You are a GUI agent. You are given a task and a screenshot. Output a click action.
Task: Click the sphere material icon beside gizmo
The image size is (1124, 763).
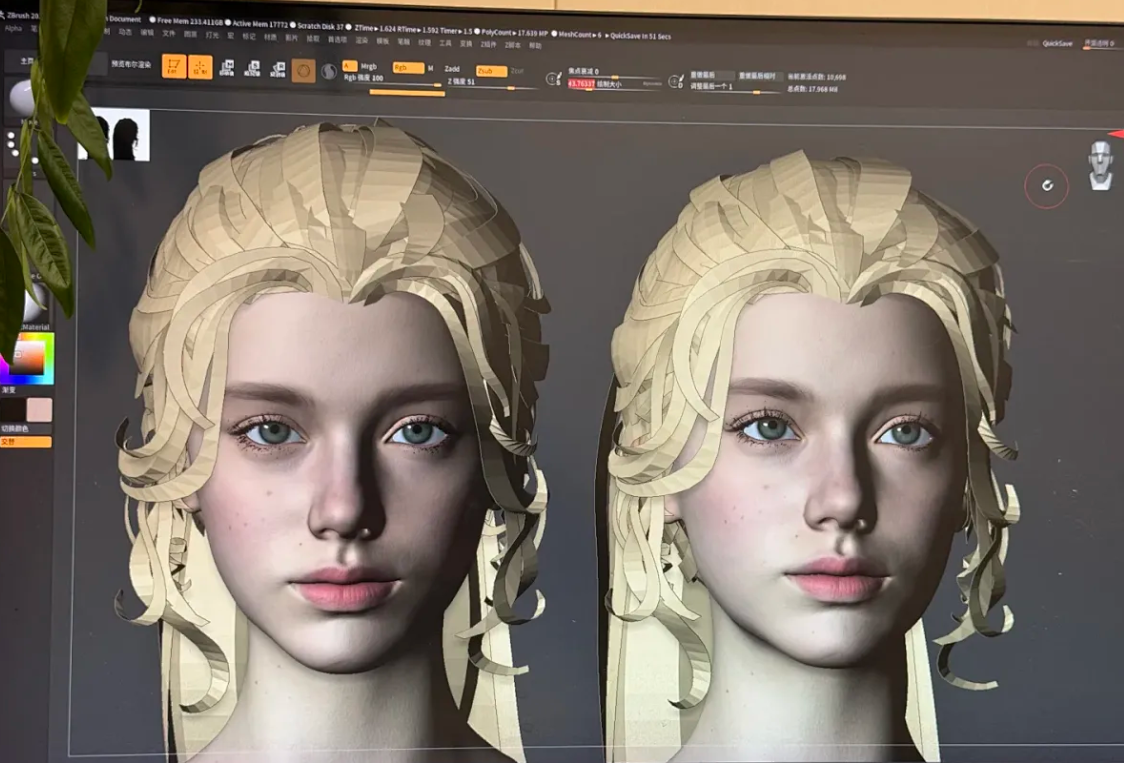coord(329,72)
